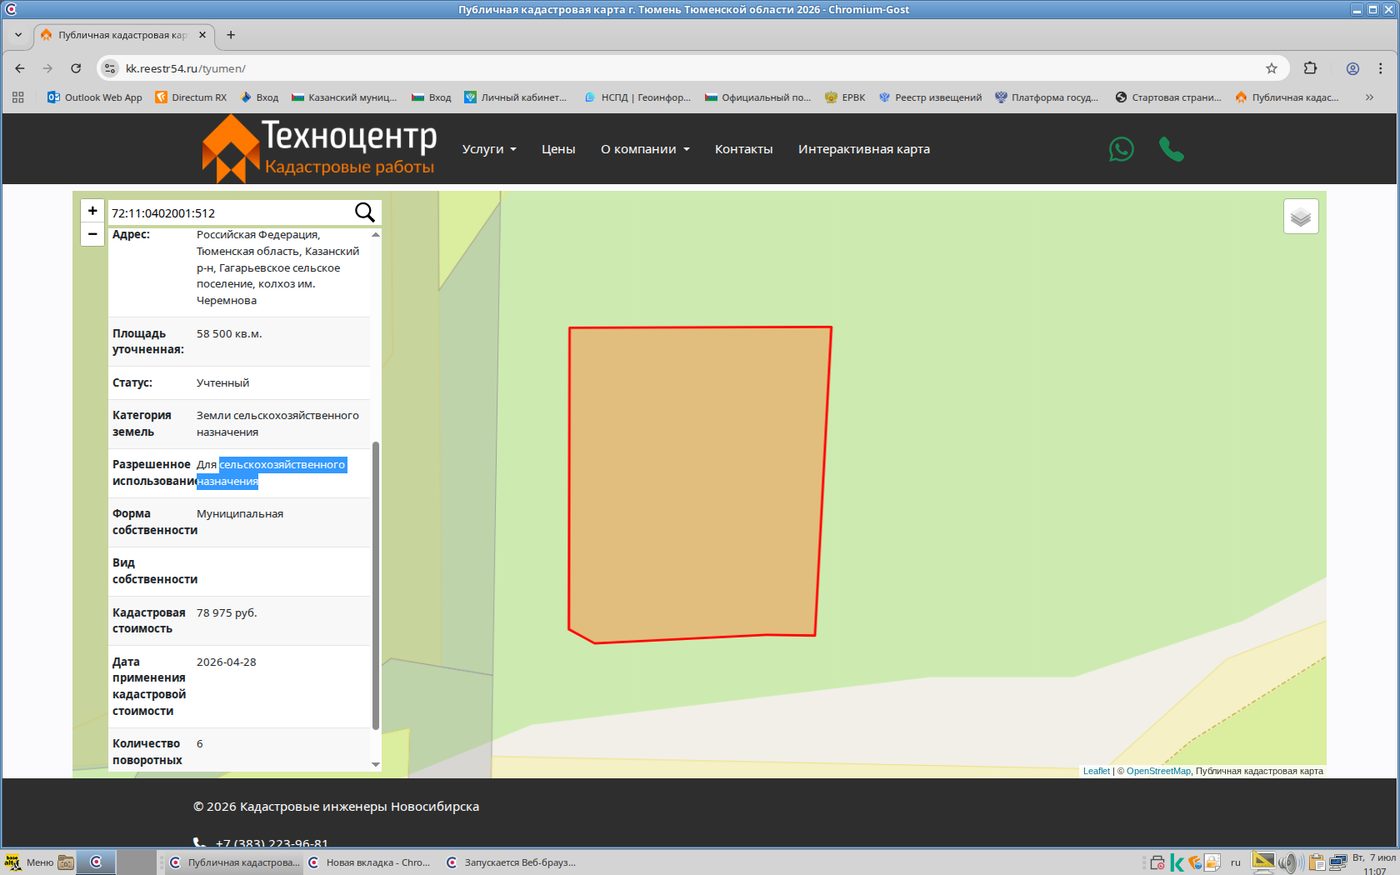1400x875 pixels.
Task: Open the apps grid in bookmarks bar
Action: pos(18,97)
